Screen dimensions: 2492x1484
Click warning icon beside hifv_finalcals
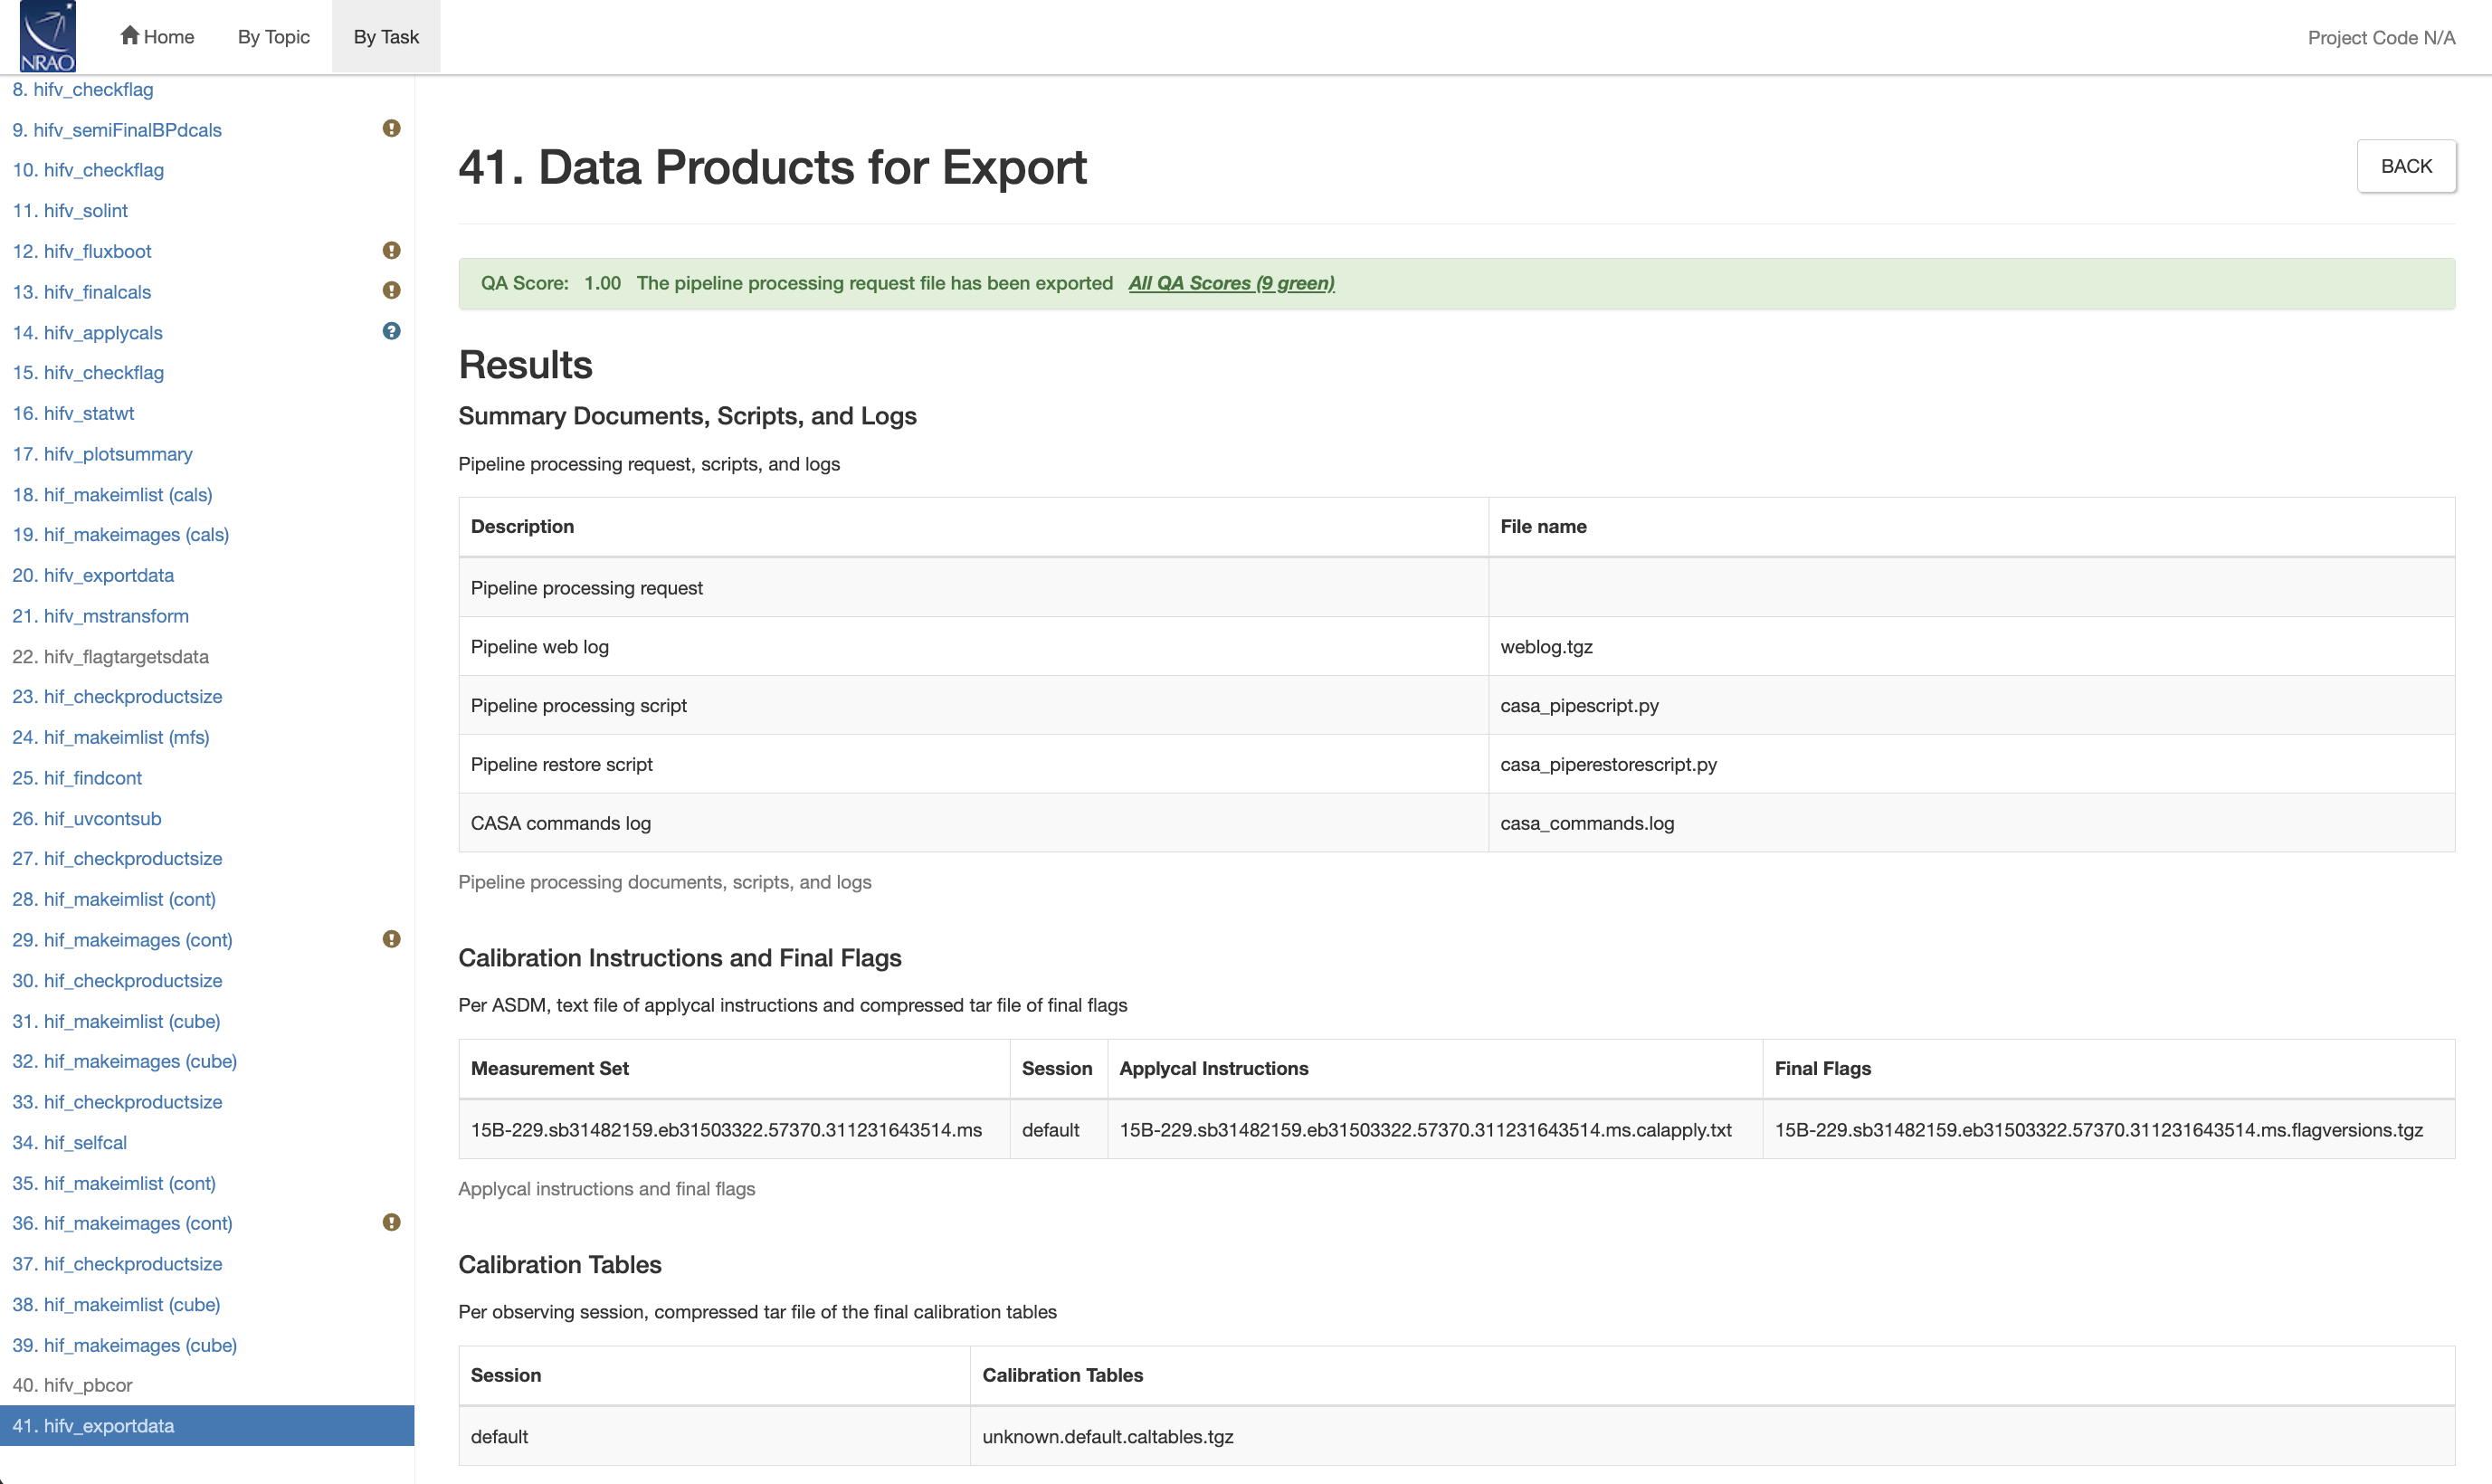391,291
